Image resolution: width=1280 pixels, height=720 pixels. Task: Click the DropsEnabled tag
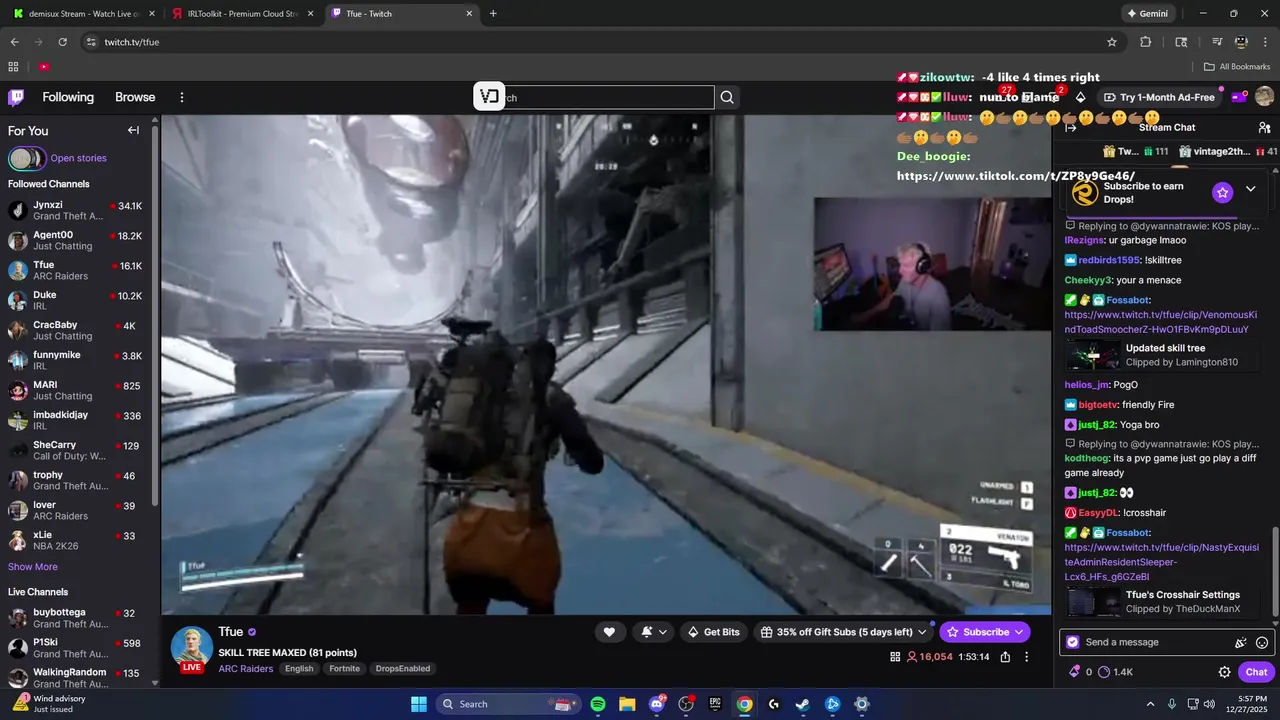(x=403, y=669)
